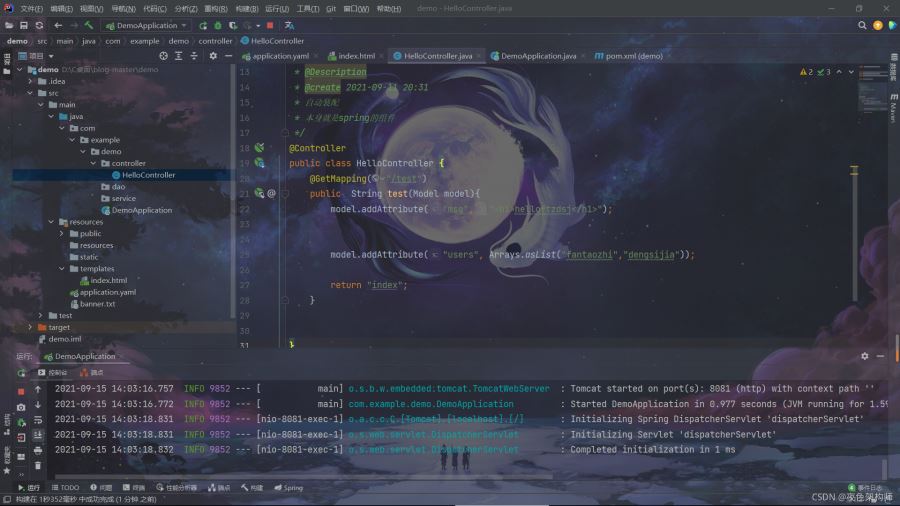Collapse the controller package
900x506 pixels.
click(94, 163)
